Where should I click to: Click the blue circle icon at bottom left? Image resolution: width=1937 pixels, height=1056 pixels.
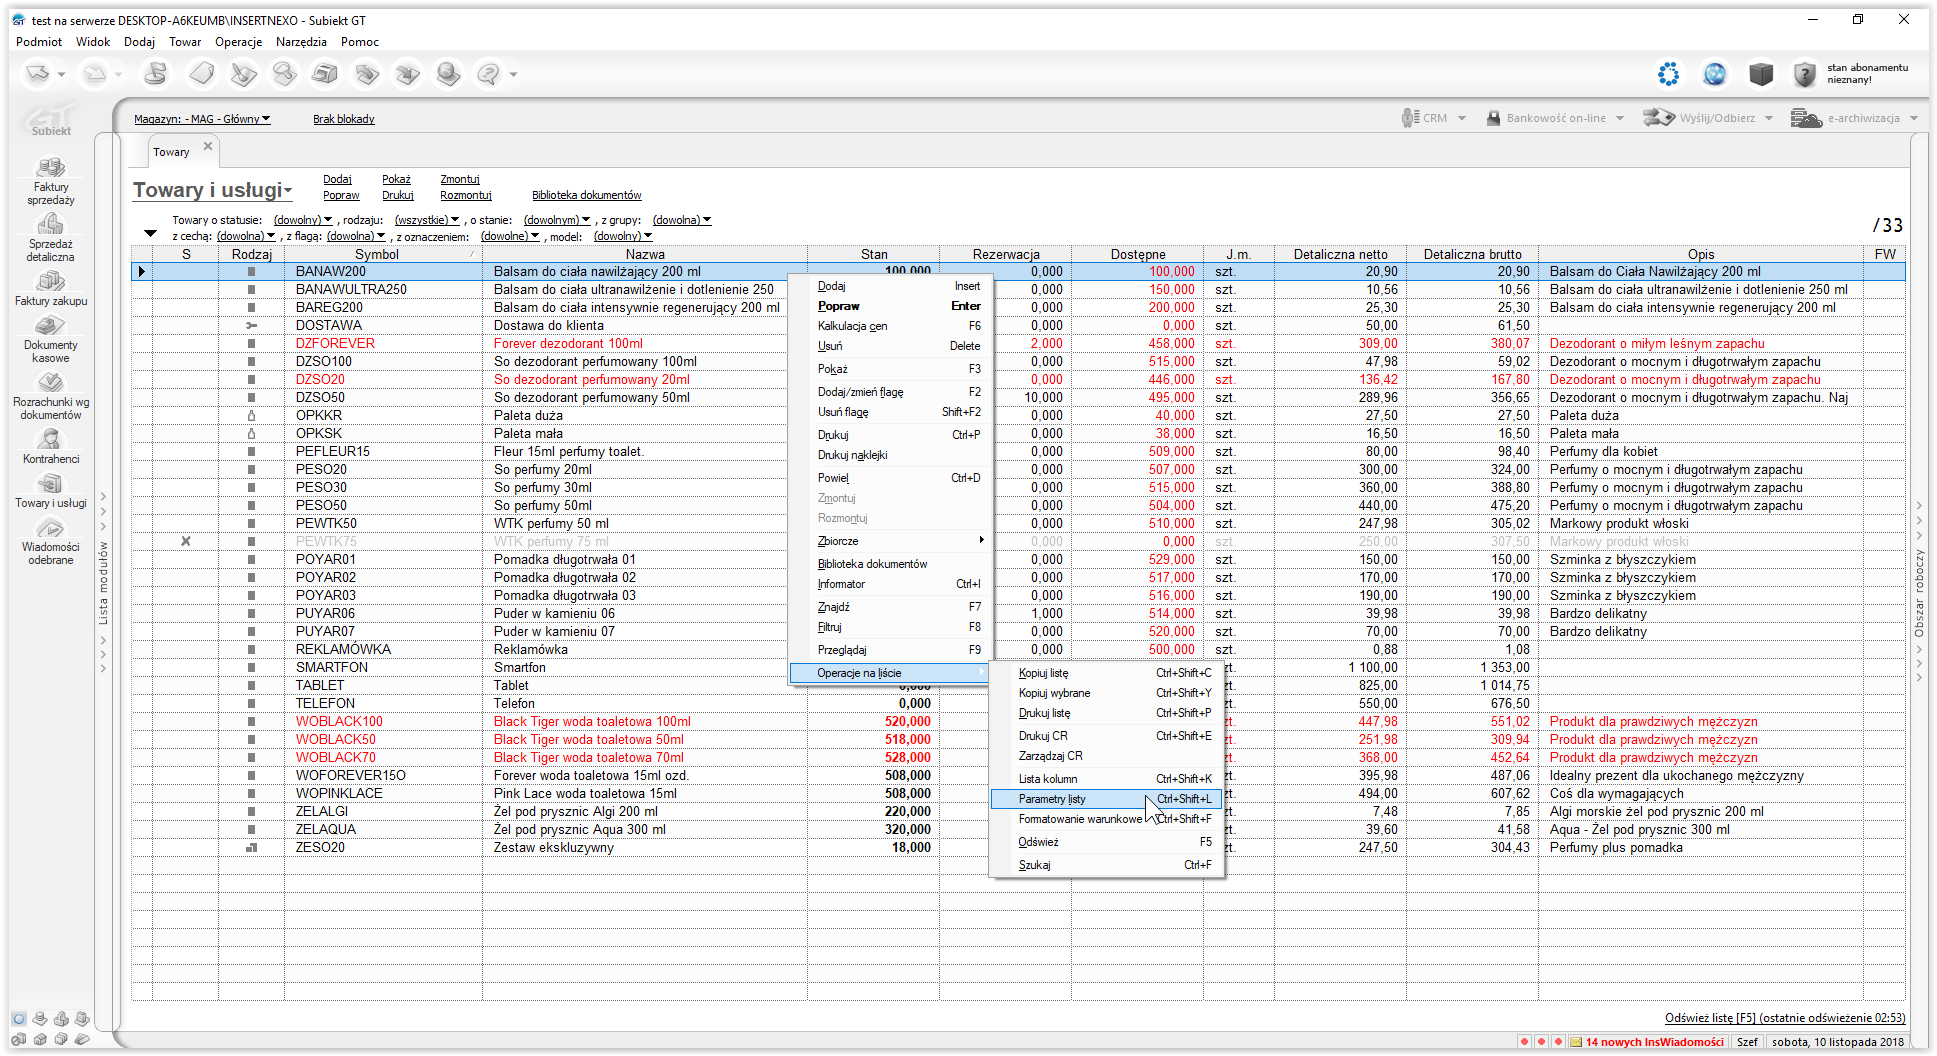19,1019
